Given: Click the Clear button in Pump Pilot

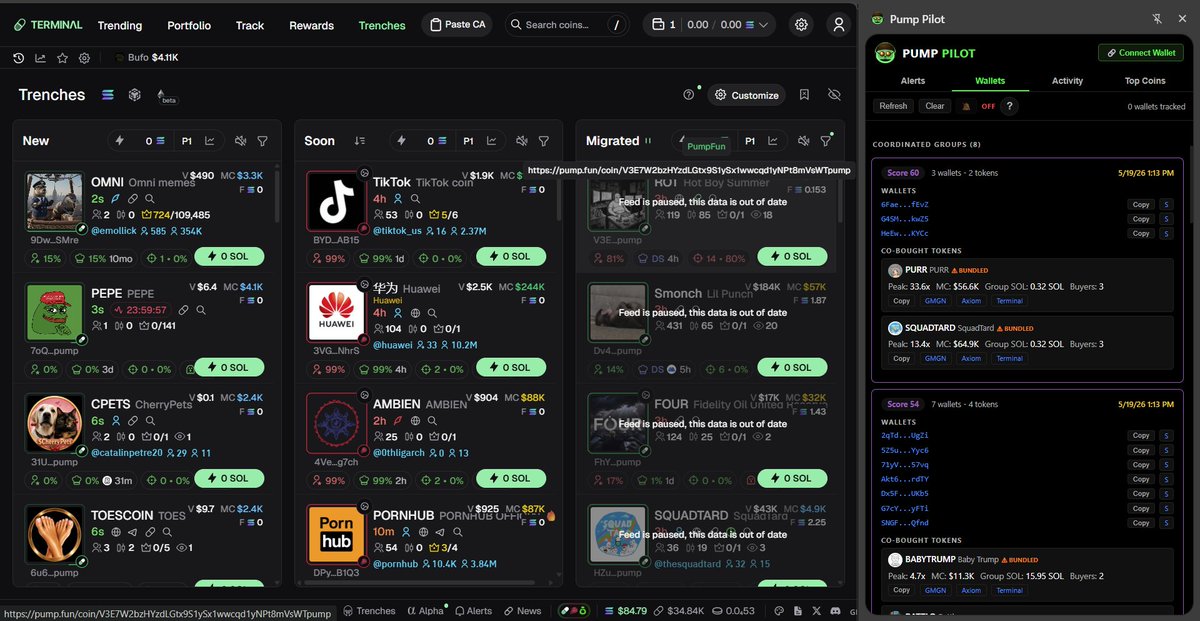Looking at the screenshot, I should (x=935, y=106).
